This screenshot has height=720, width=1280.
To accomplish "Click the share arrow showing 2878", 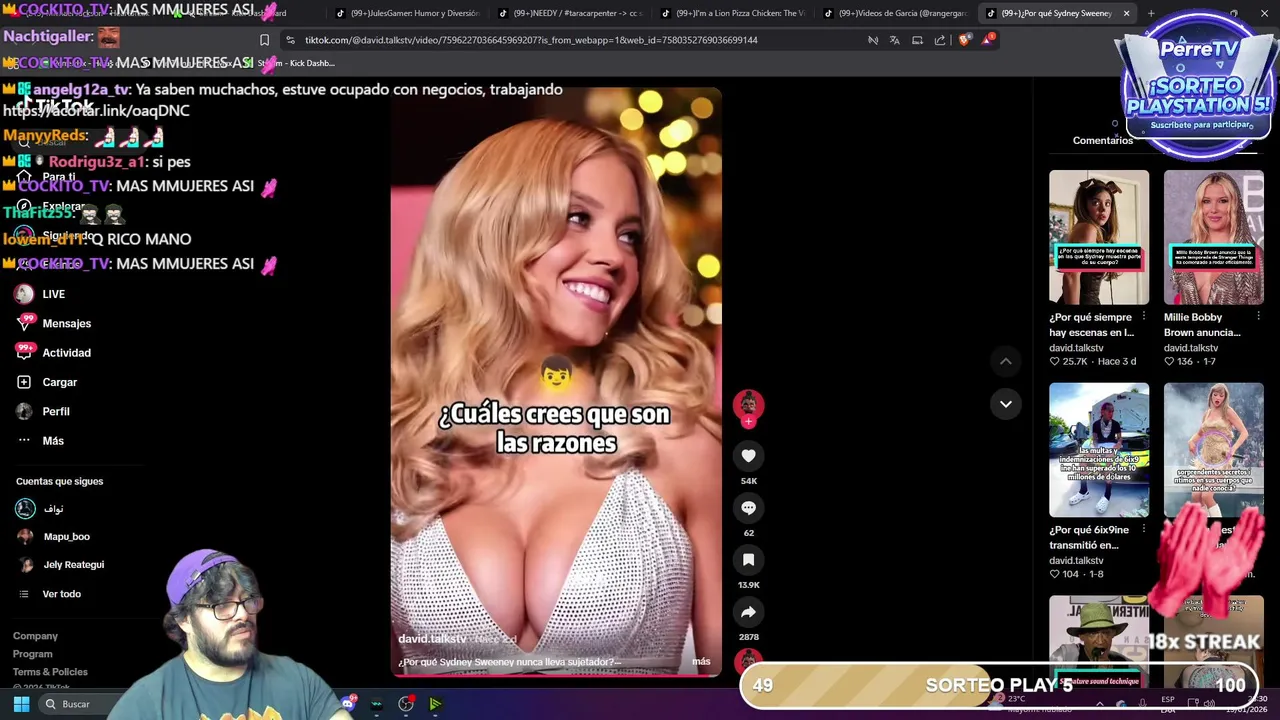I will click(748, 612).
